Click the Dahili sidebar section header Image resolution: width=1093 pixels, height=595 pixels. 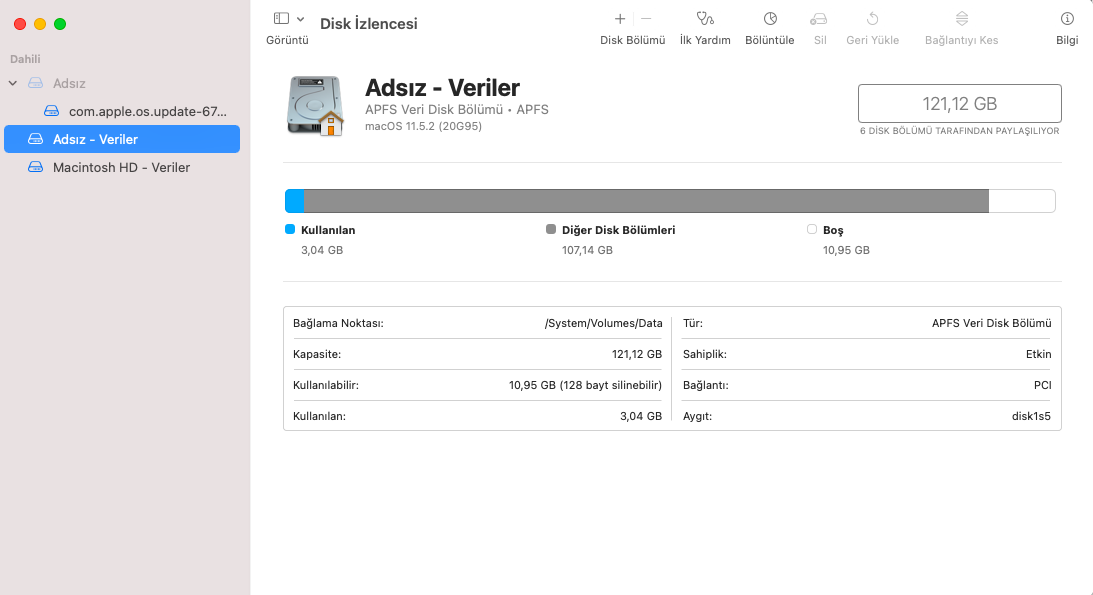pos(25,59)
